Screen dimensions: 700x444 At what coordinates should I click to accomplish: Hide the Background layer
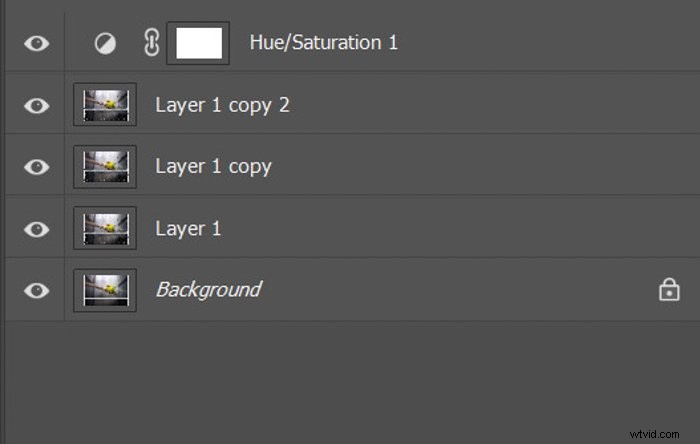(x=36, y=290)
